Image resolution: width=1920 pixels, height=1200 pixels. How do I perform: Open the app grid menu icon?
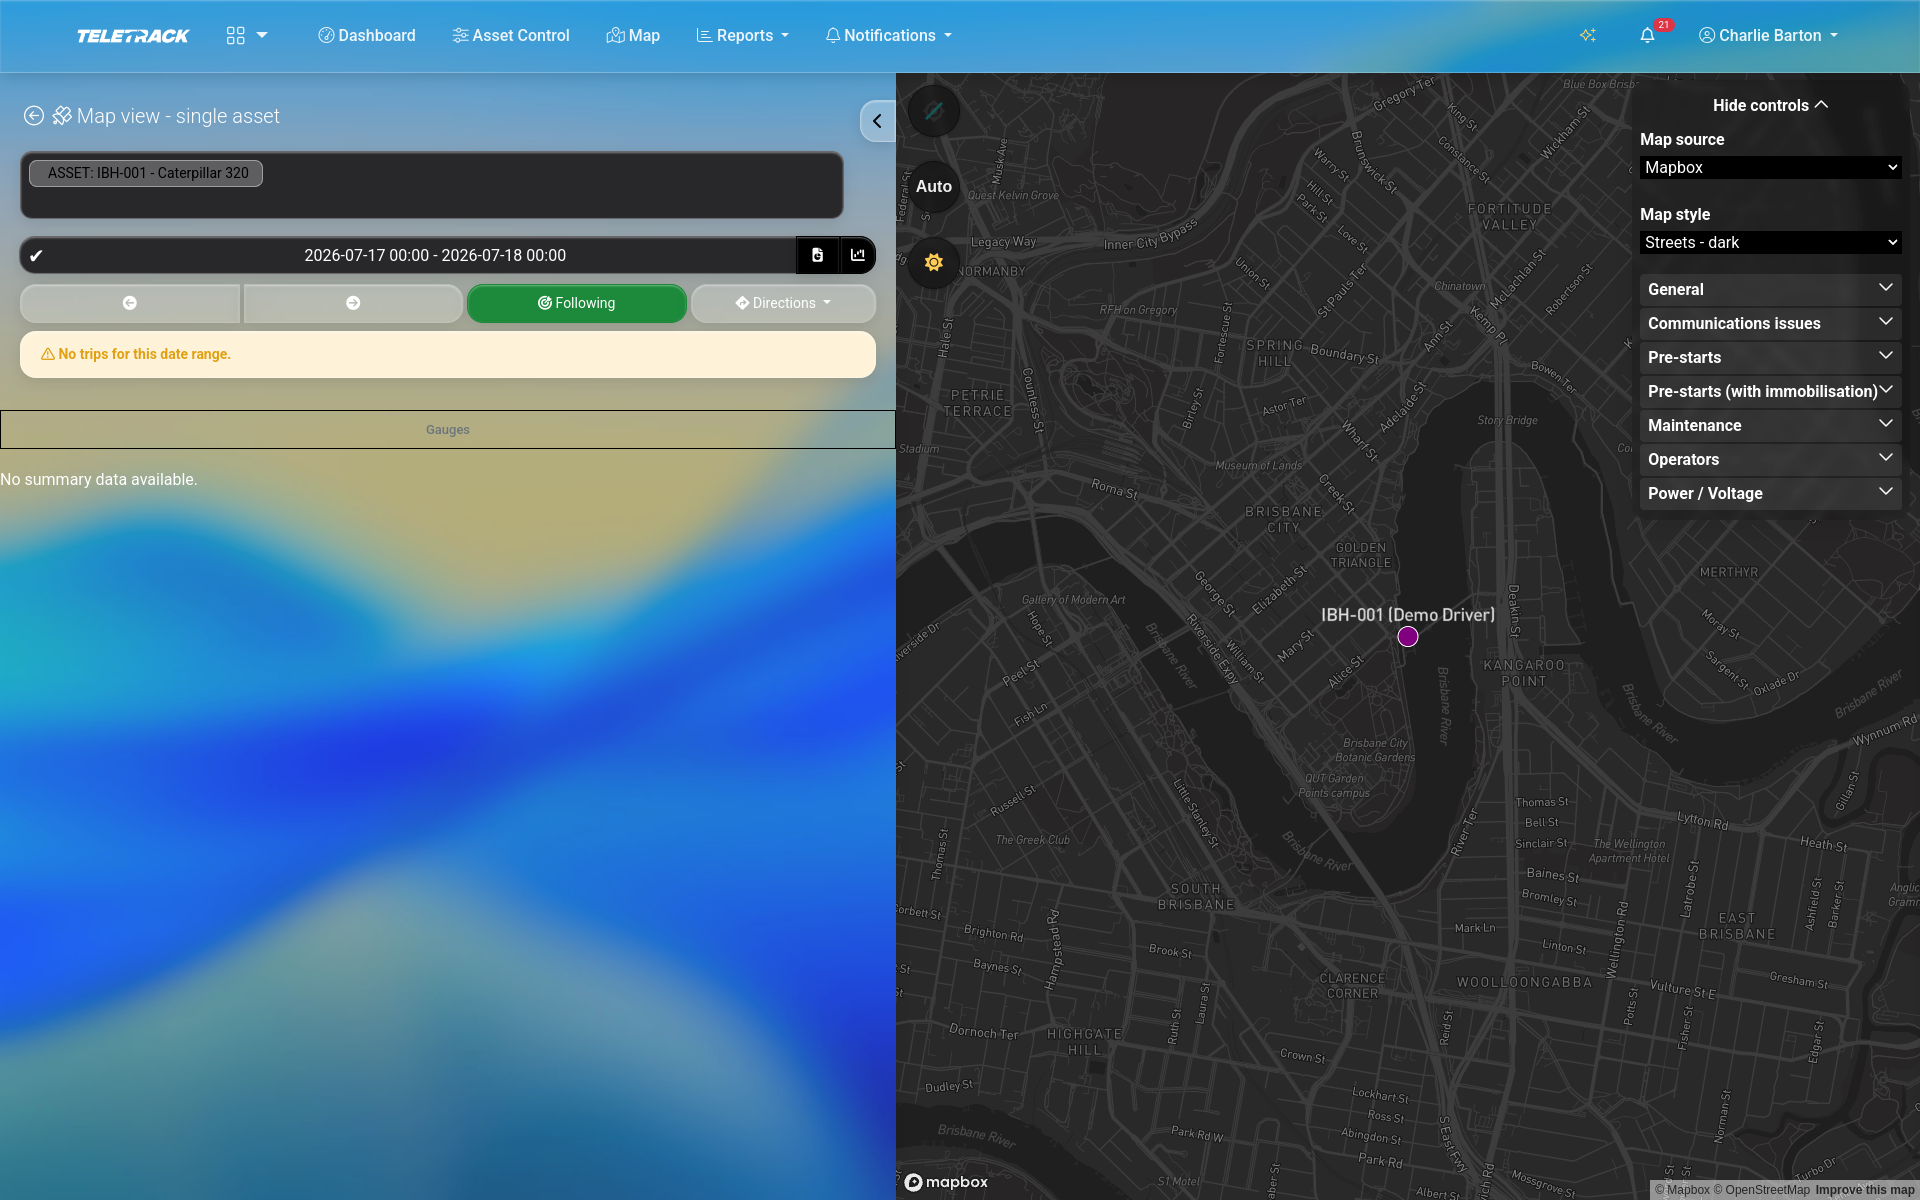236,36
